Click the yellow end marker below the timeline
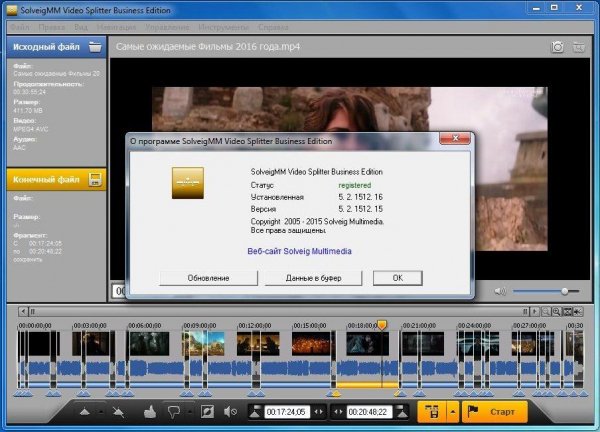Image resolution: width=600 pixels, height=432 pixels. pos(397,393)
